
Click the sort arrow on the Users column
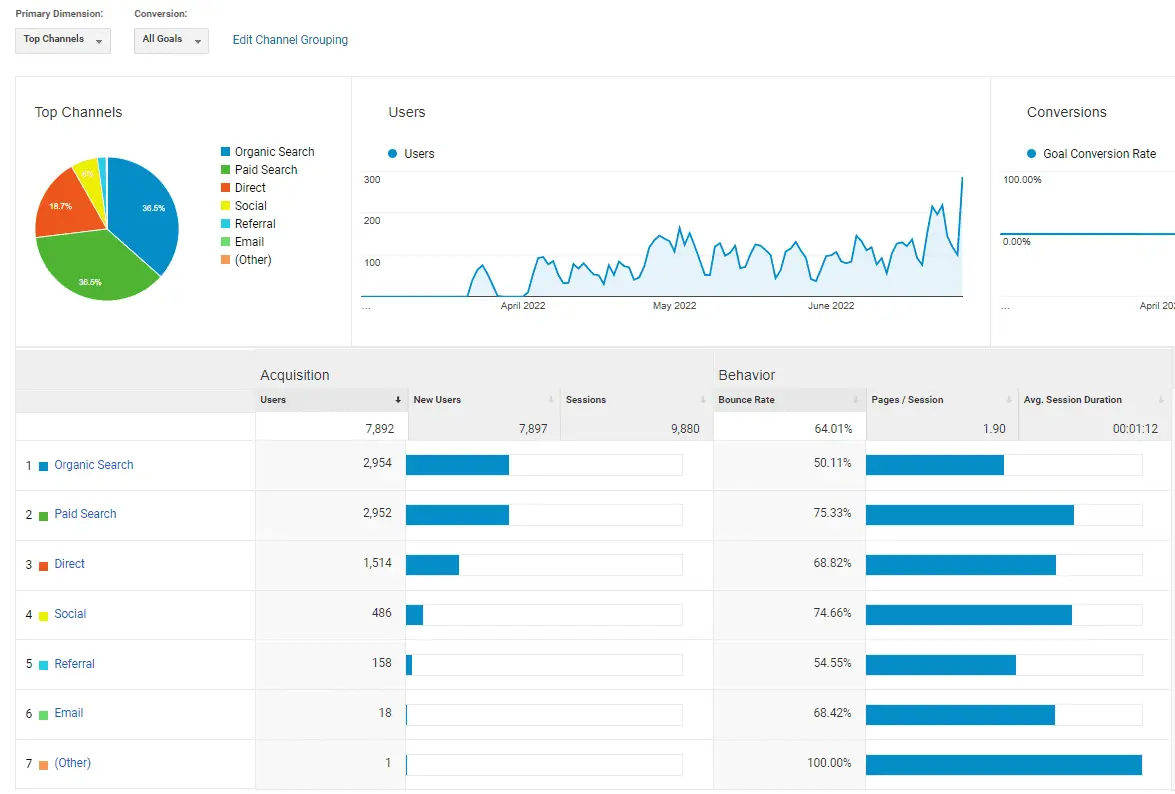point(398,399)
